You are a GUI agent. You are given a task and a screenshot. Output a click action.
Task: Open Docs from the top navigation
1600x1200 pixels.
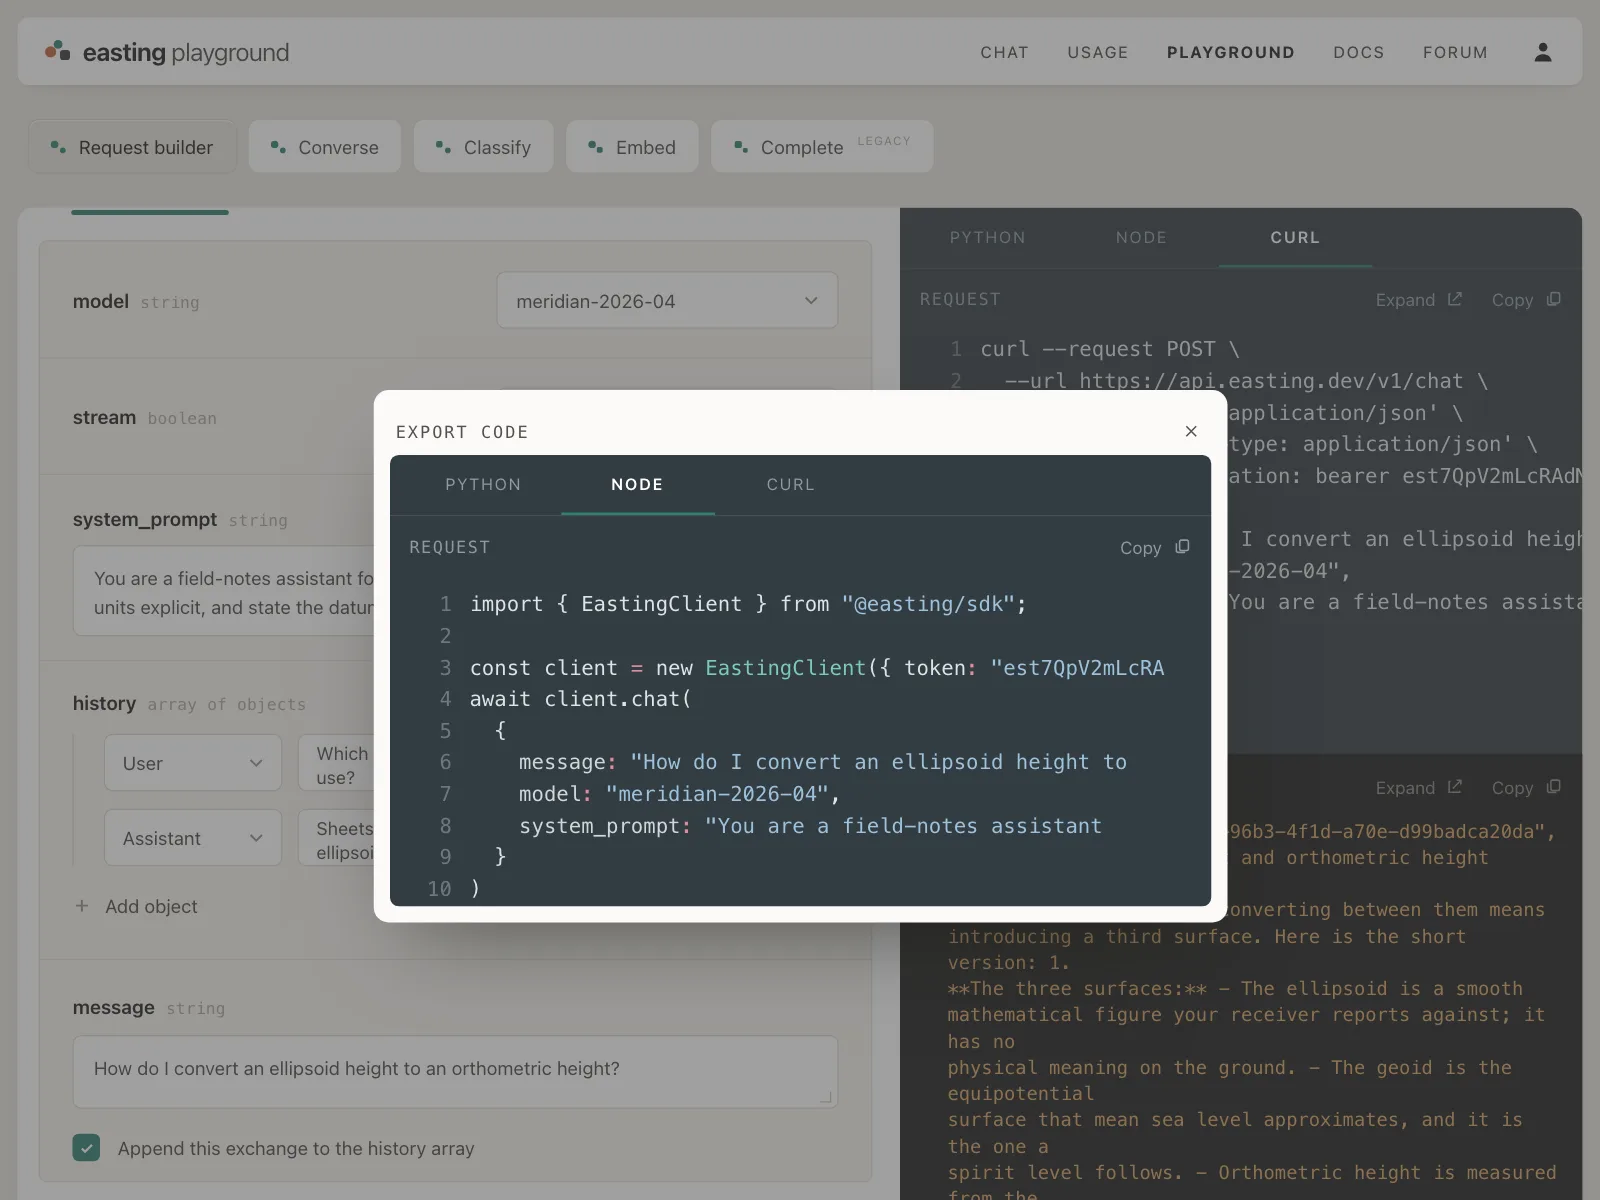pos(1358,52)
